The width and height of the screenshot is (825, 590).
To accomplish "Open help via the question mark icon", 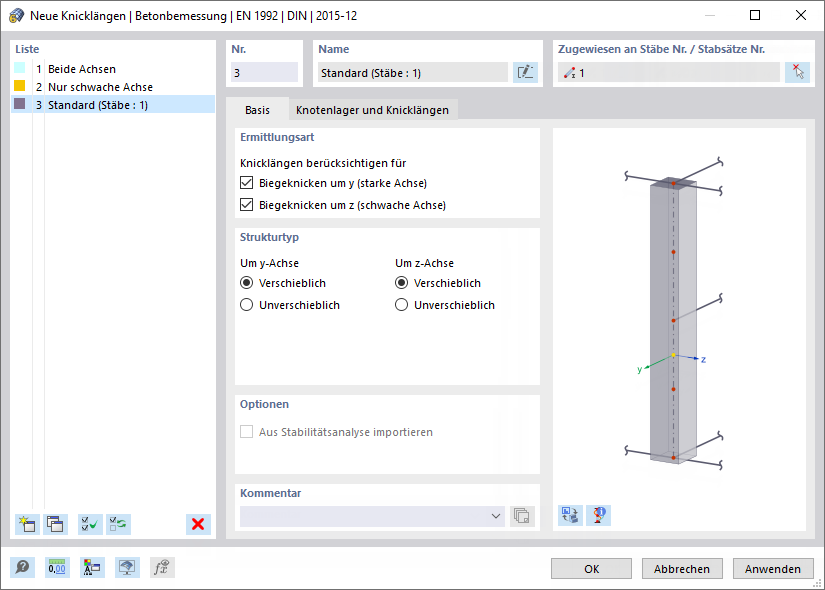I will 23,567.
